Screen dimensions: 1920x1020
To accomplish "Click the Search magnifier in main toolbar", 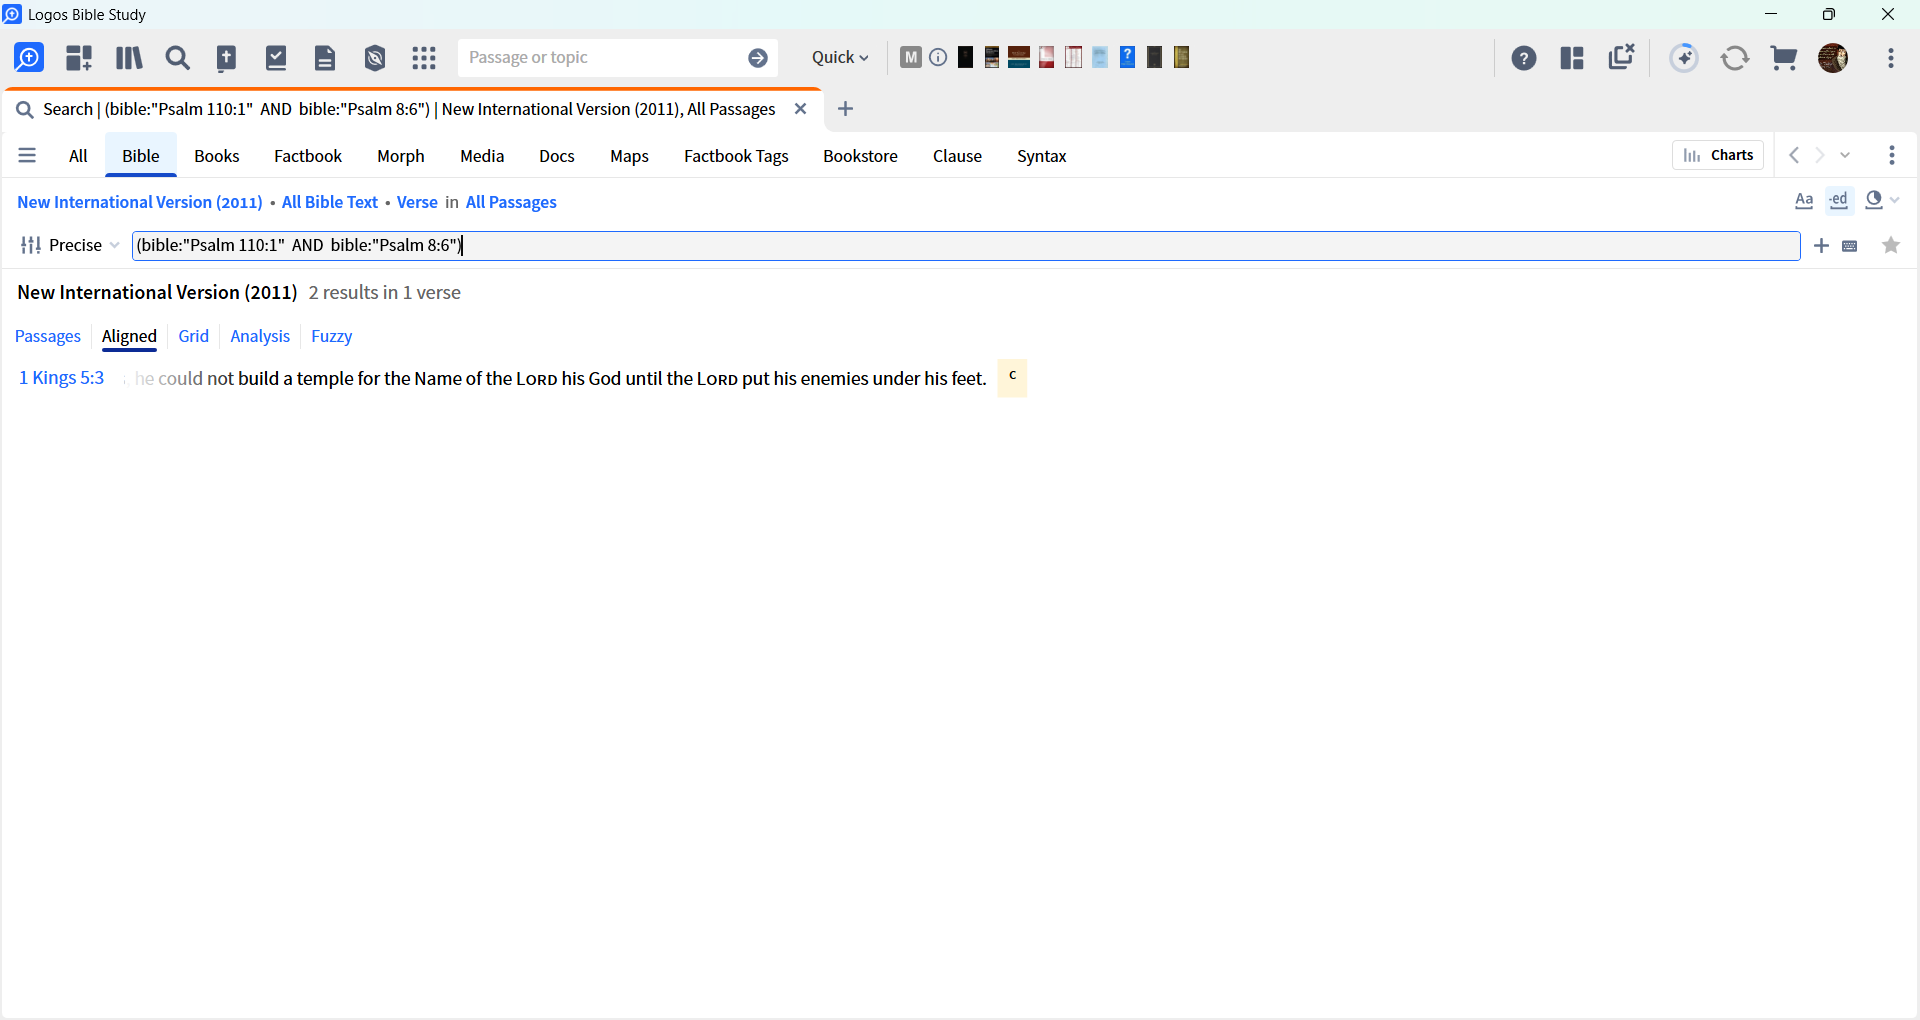I will tap(178, 58).
